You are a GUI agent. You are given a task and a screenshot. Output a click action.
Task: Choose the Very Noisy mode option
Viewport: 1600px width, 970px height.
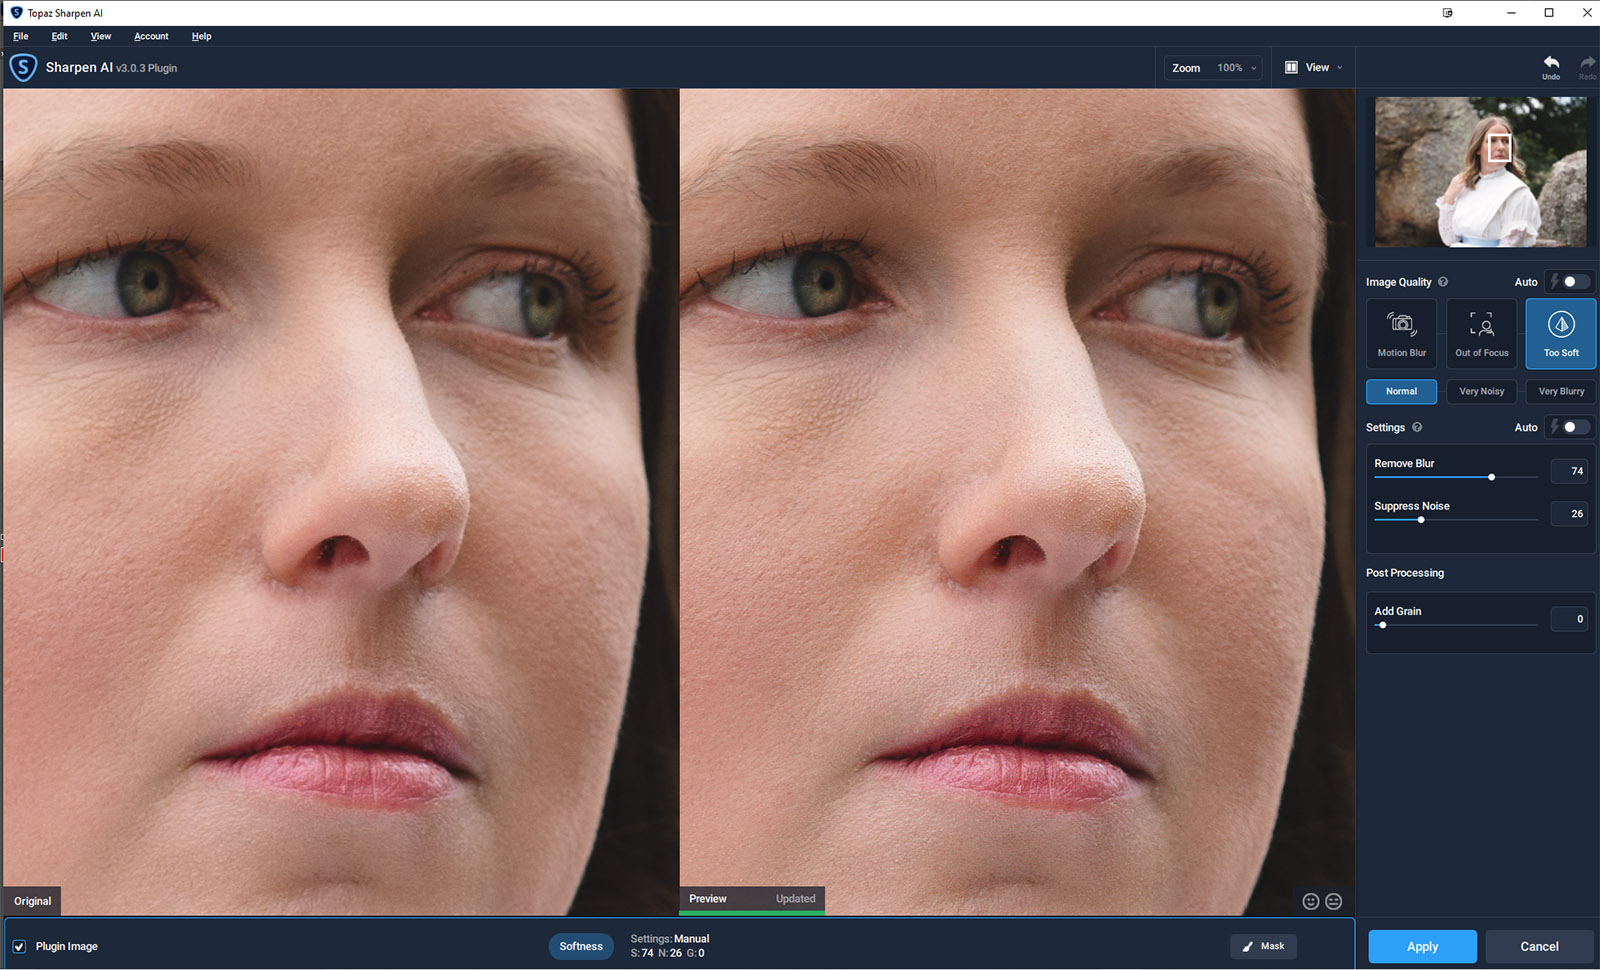(1481, 391)
